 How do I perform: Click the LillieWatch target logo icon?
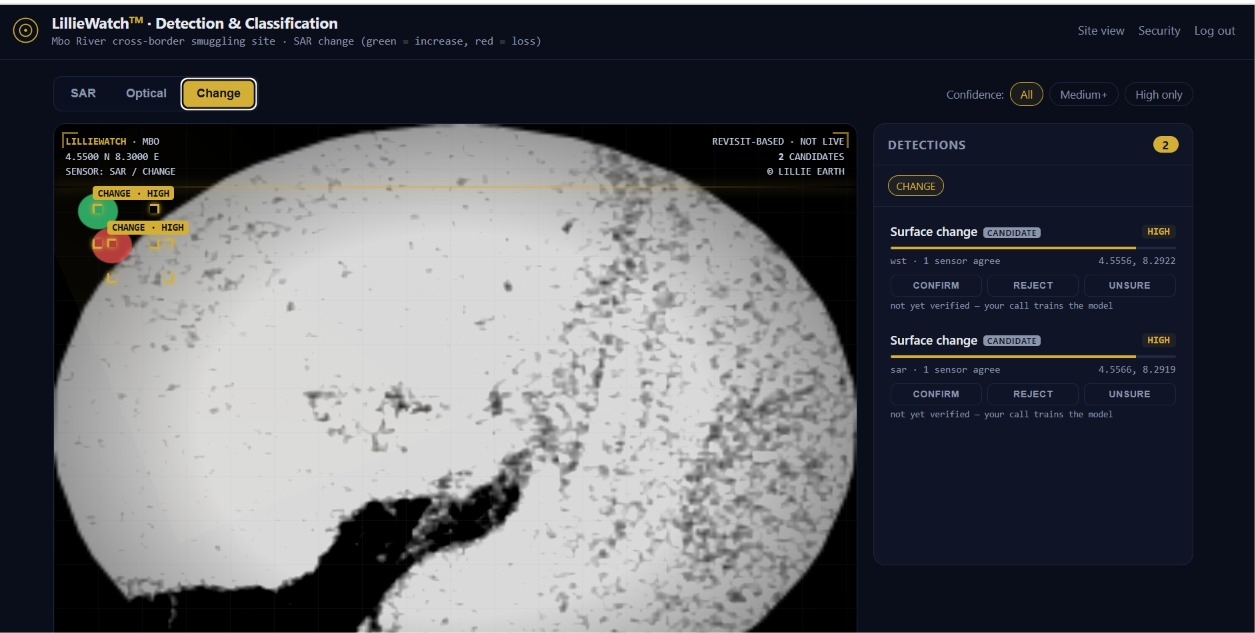25,31
